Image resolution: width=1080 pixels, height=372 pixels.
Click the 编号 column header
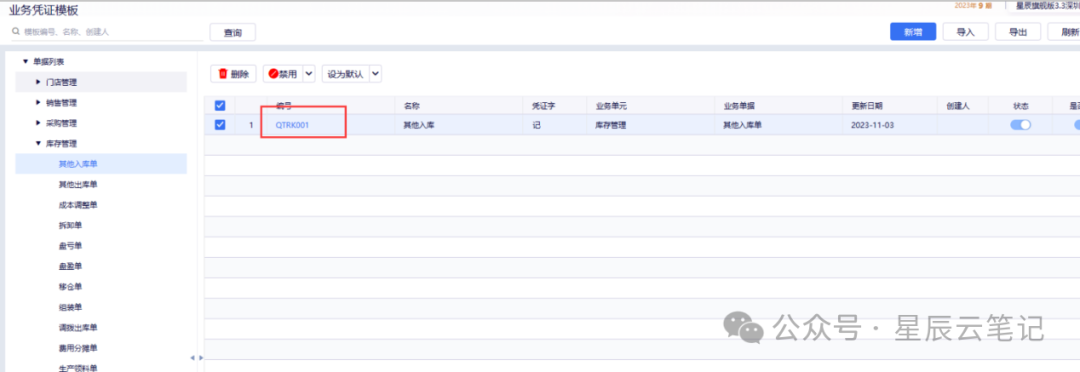tap(284, 106)
